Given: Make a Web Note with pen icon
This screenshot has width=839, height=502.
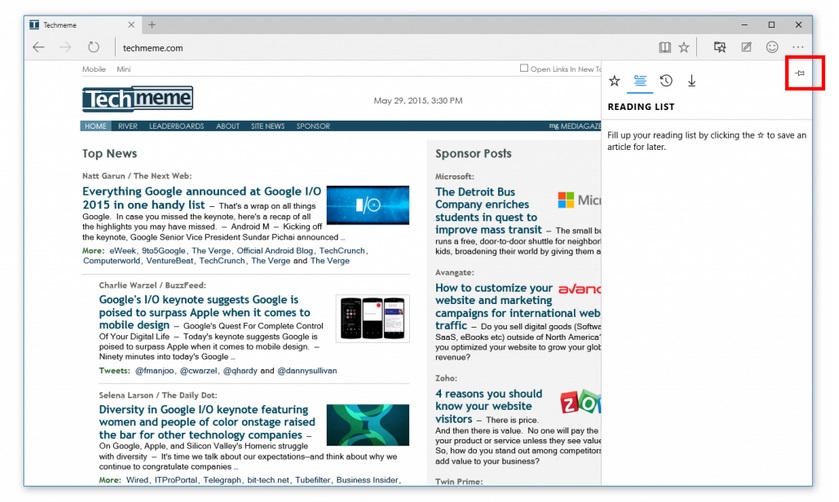Looking at the screenshot, I should coord(746,48).
